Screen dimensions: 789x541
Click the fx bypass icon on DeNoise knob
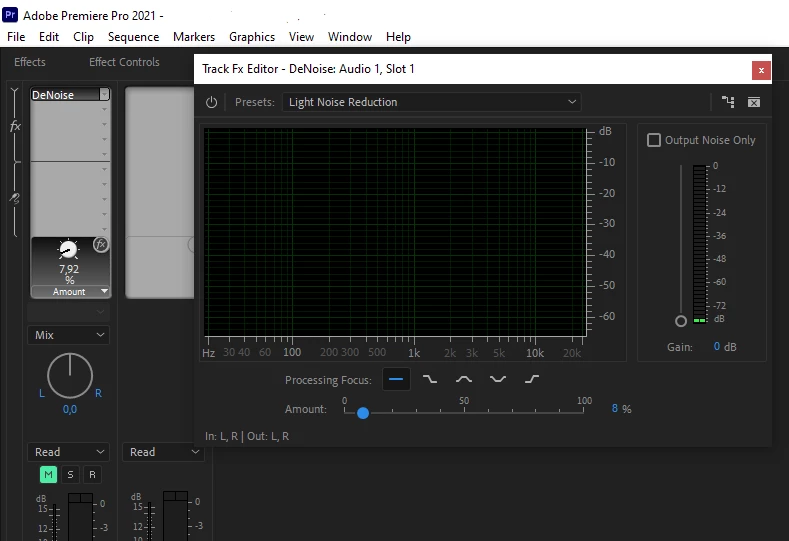101,245
